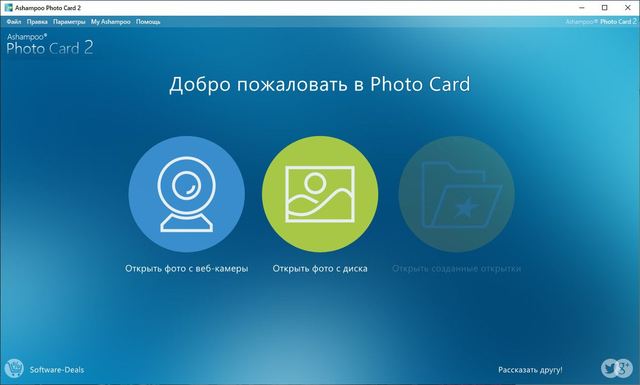Share via the Twitter bird icon
Image resolution: width=640 pixels, height=385 pixels.
point(610,369)
